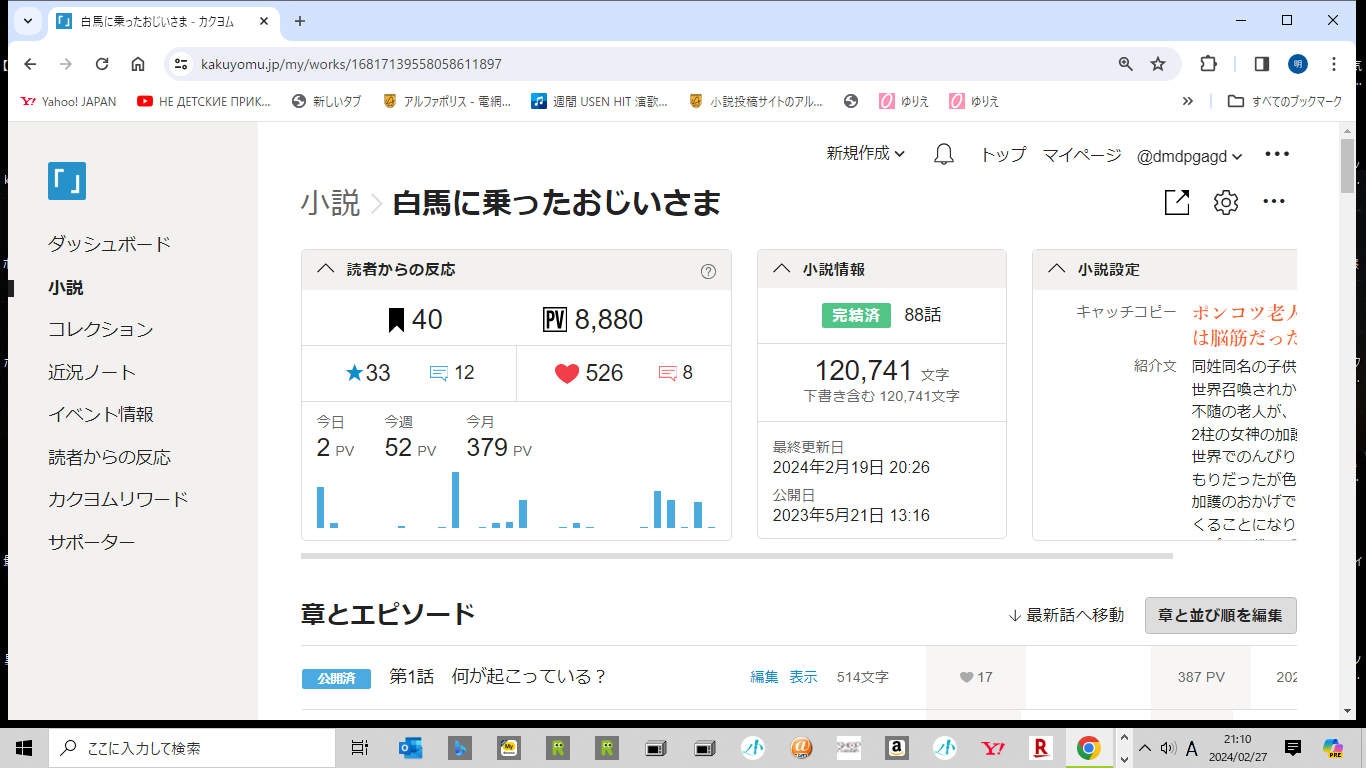Screen dimensions: 1366x768
Task: Open the 新規作成 dropdown
Action: [865, 154]
